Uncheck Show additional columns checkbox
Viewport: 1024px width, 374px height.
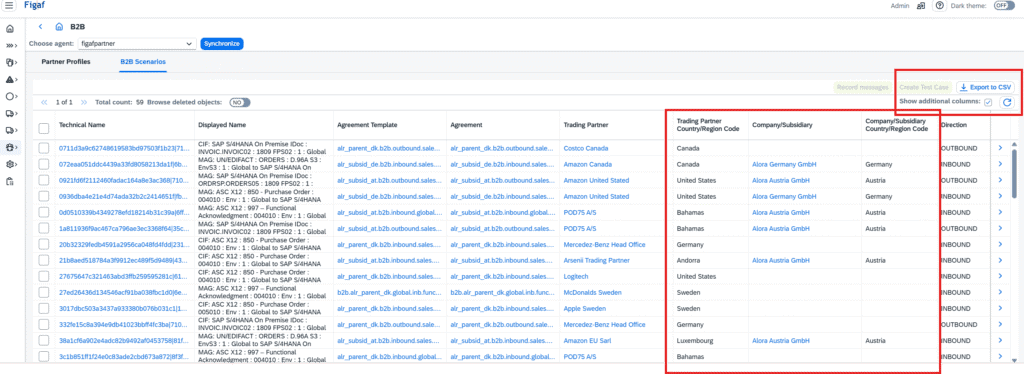tap(989, 102)
